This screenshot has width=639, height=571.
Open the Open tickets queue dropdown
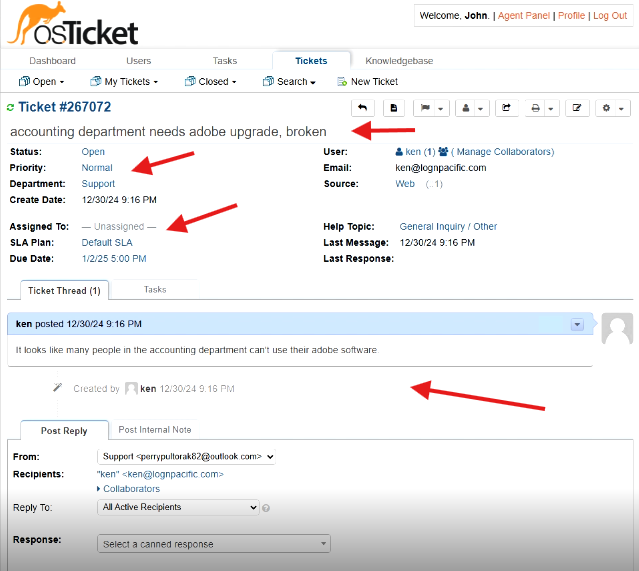click(41, 82)
